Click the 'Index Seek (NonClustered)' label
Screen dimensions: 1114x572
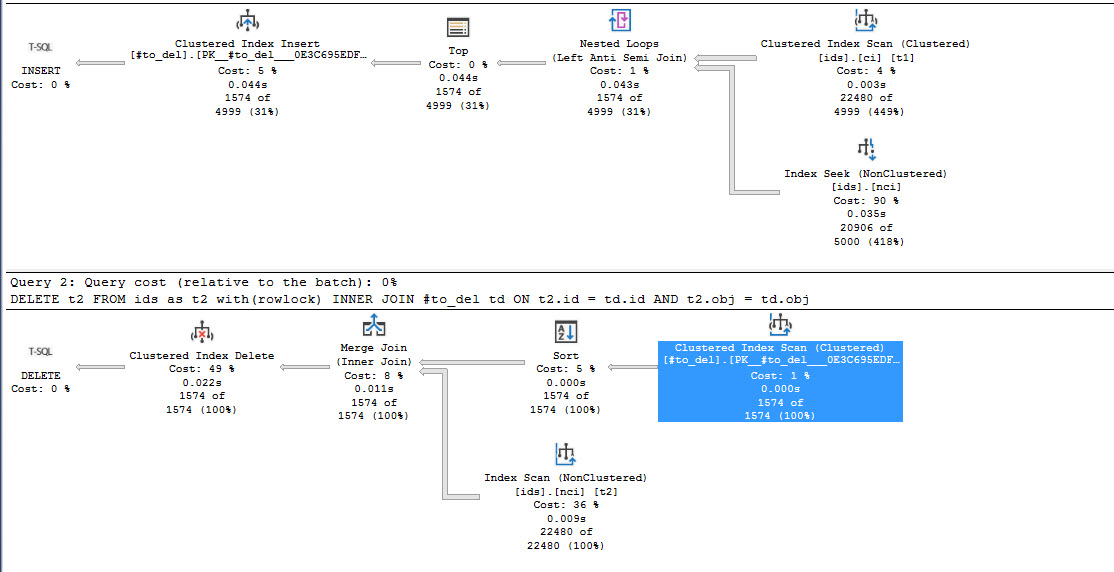[x=865, y=173]
